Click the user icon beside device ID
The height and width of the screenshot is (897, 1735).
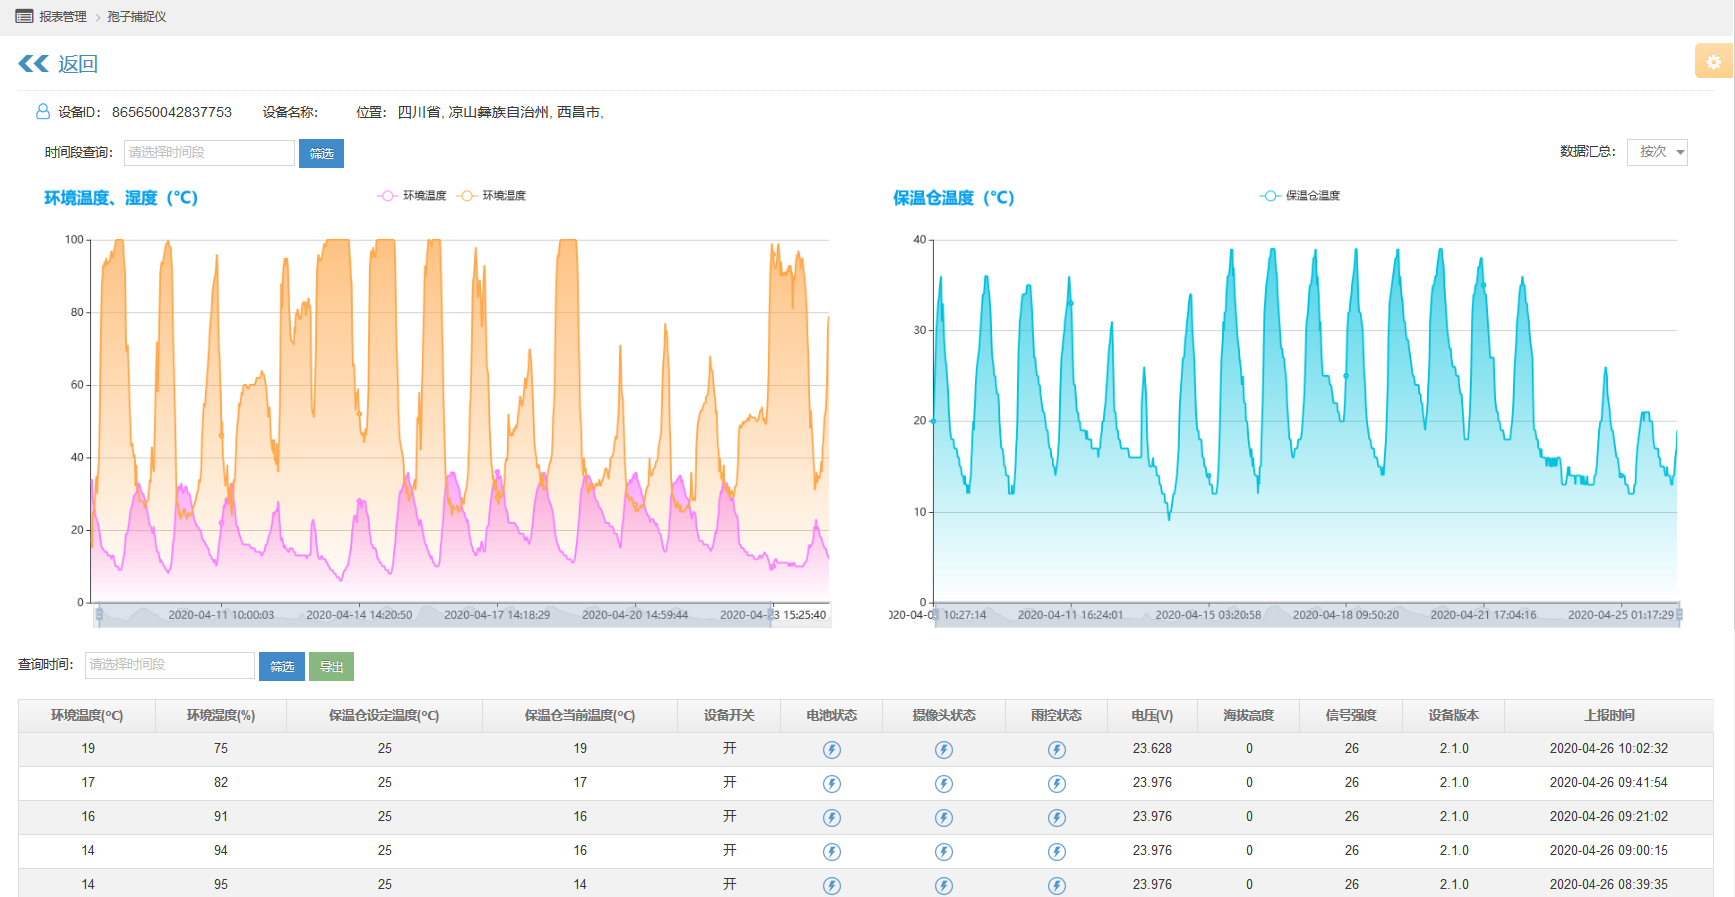(x=43, y=112)
